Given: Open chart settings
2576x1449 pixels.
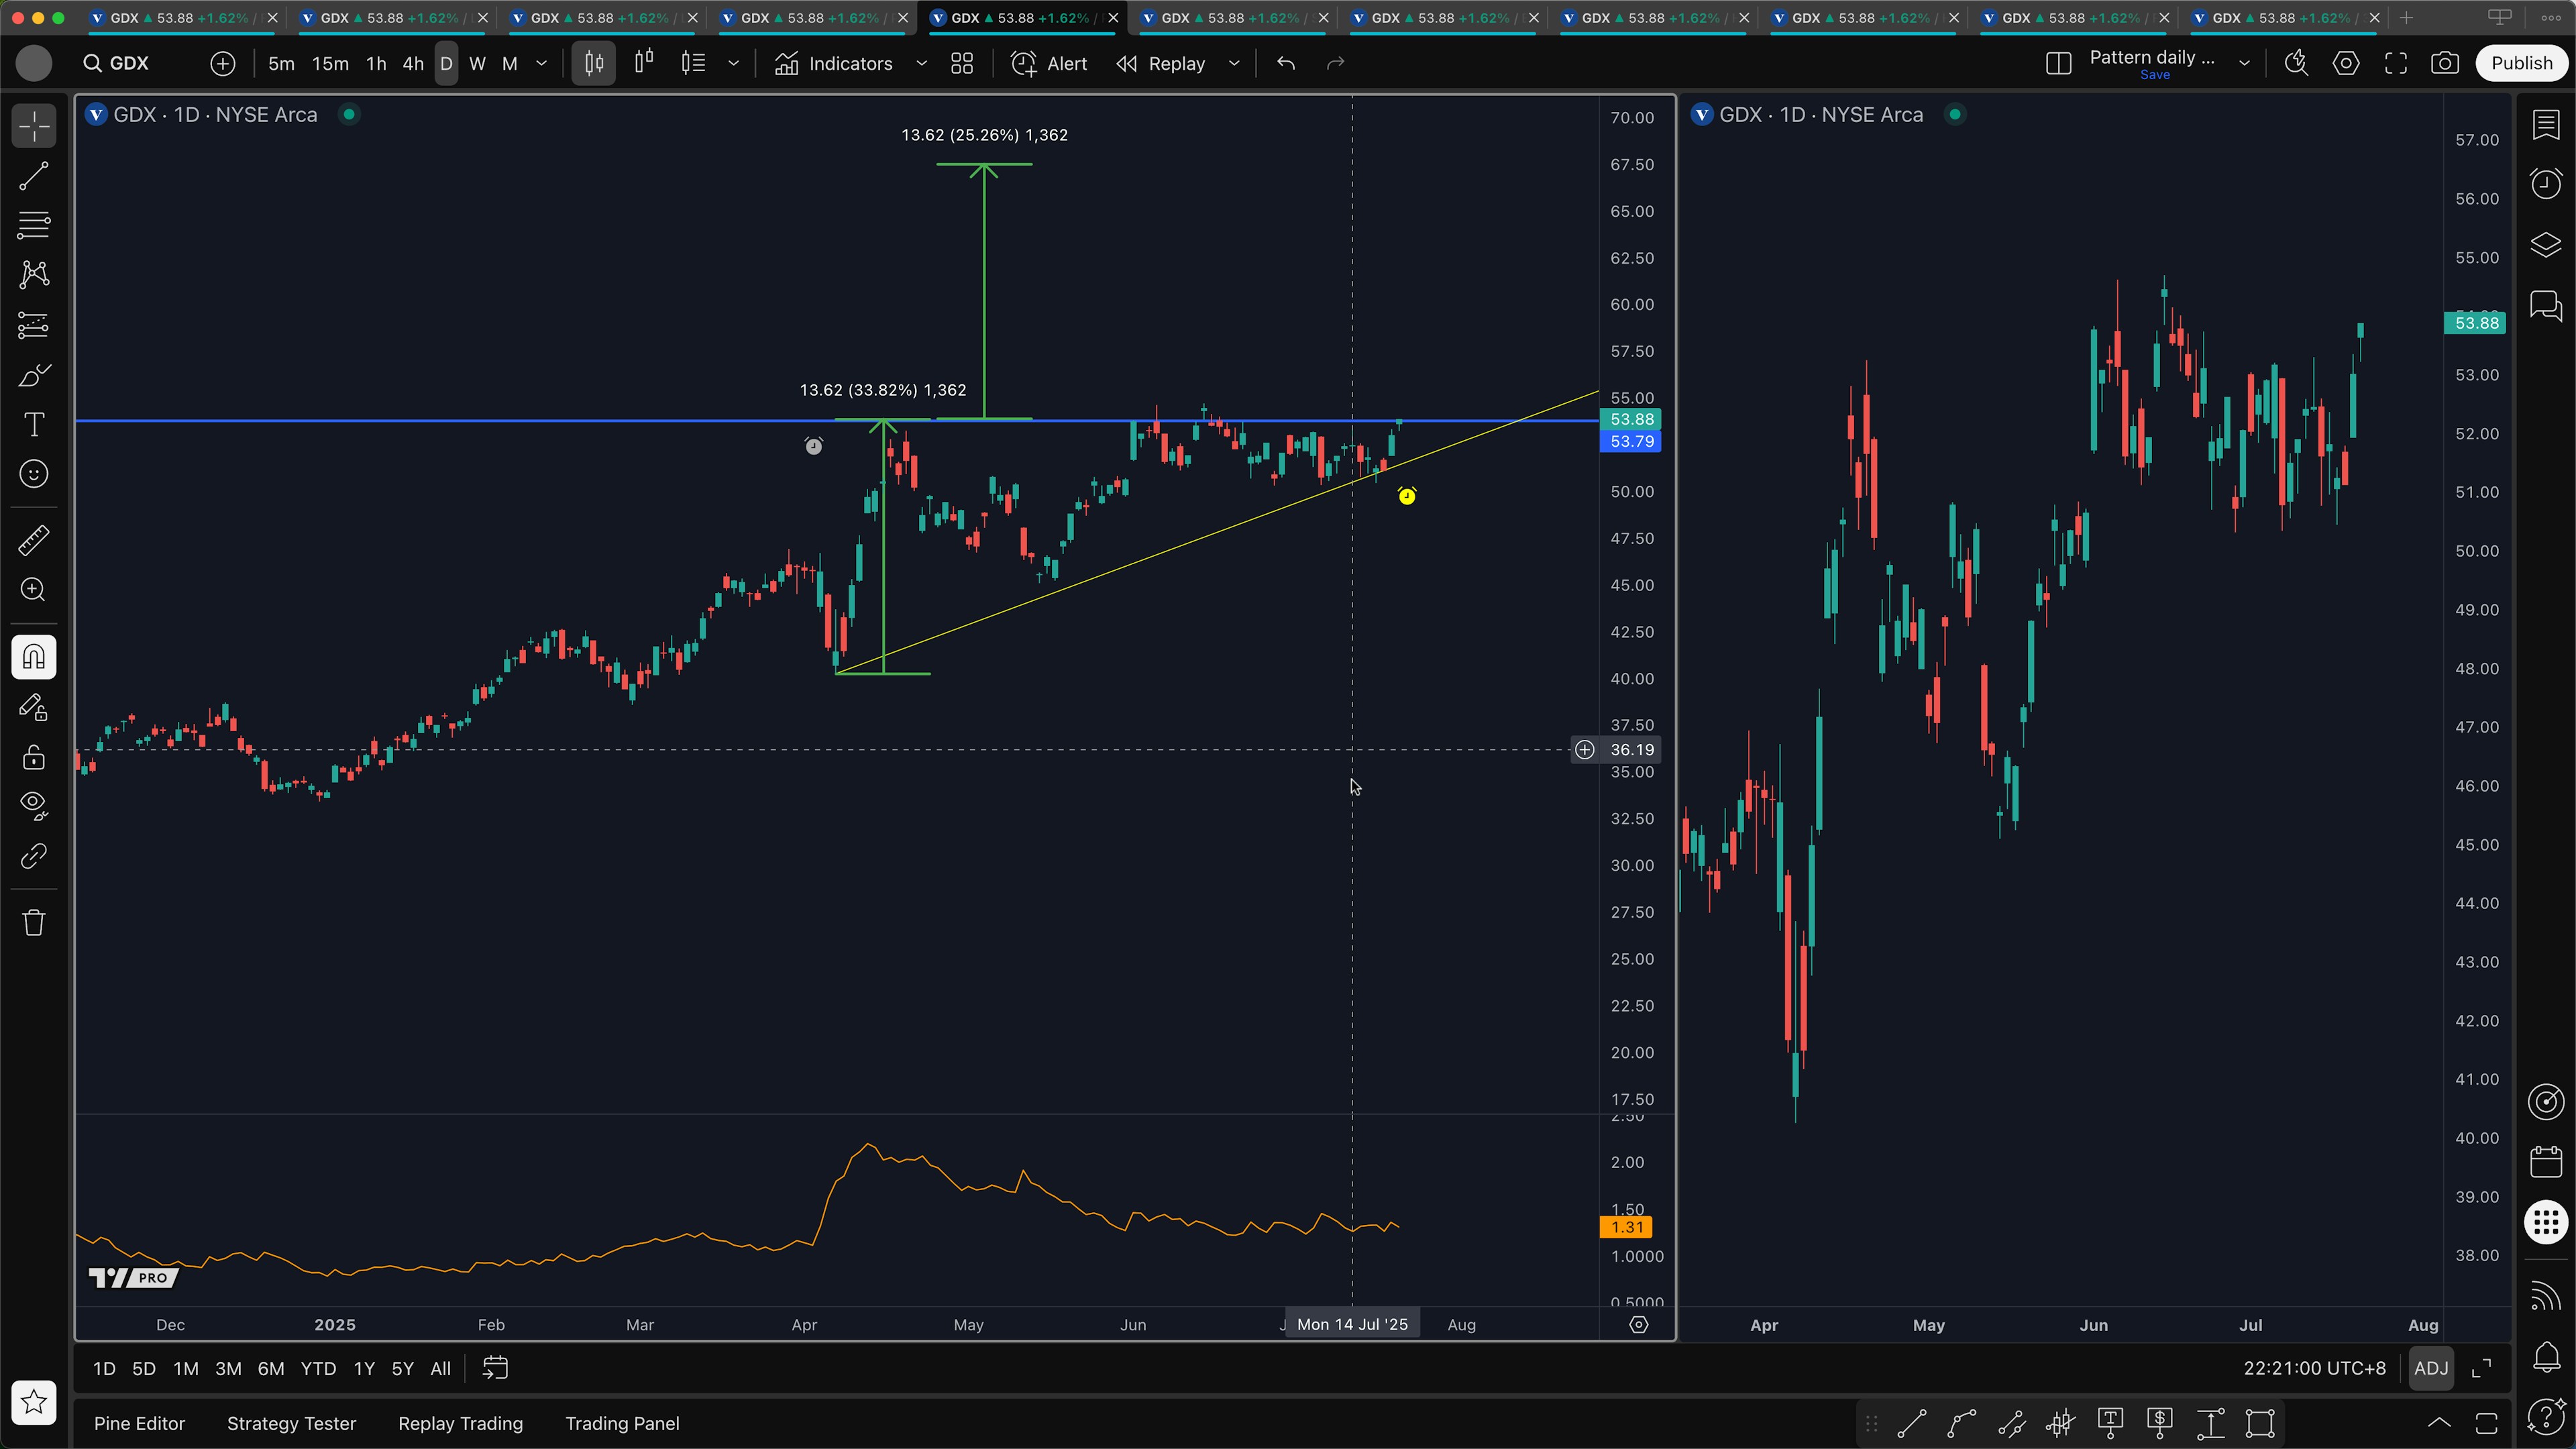Looking at the screenshot, I should click(2346, 63).
